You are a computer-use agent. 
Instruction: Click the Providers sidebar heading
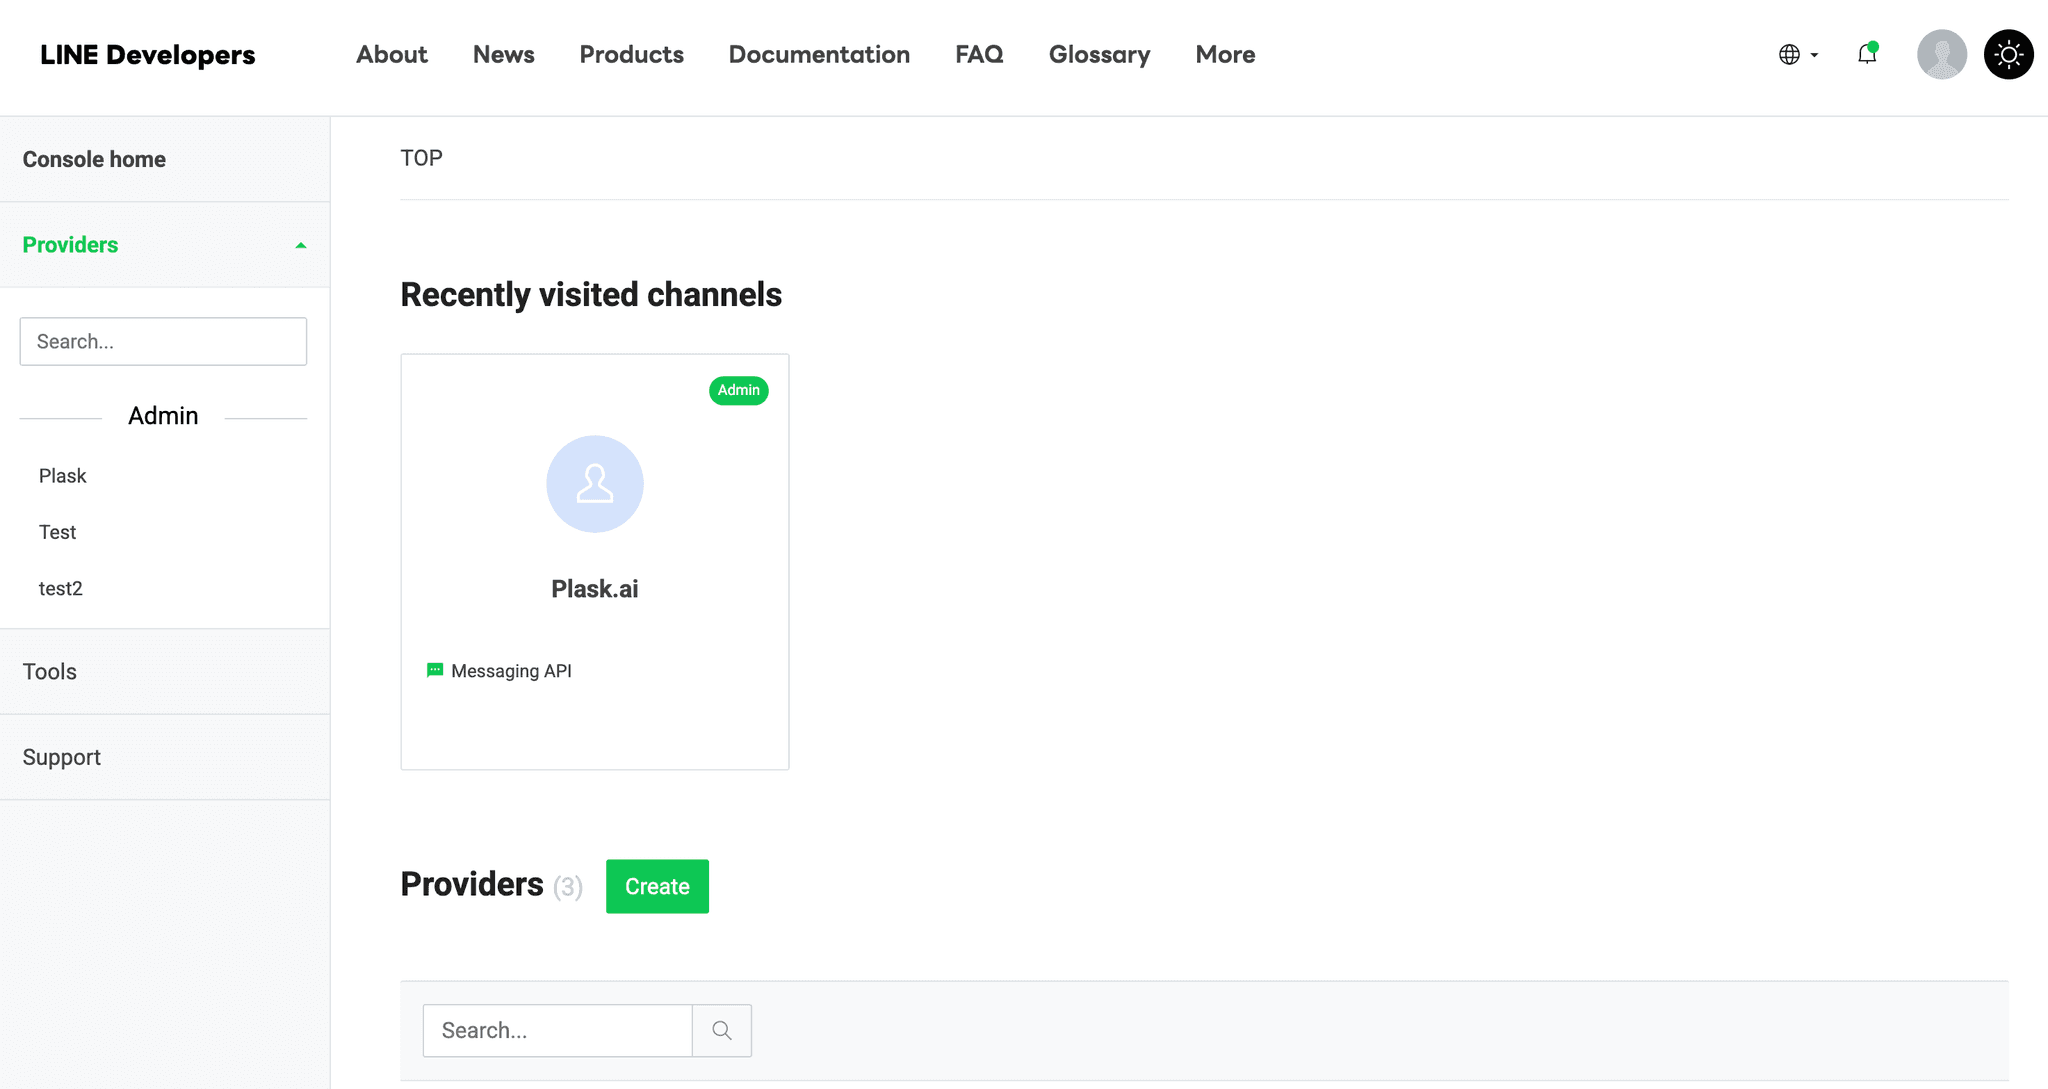[70, 245]
